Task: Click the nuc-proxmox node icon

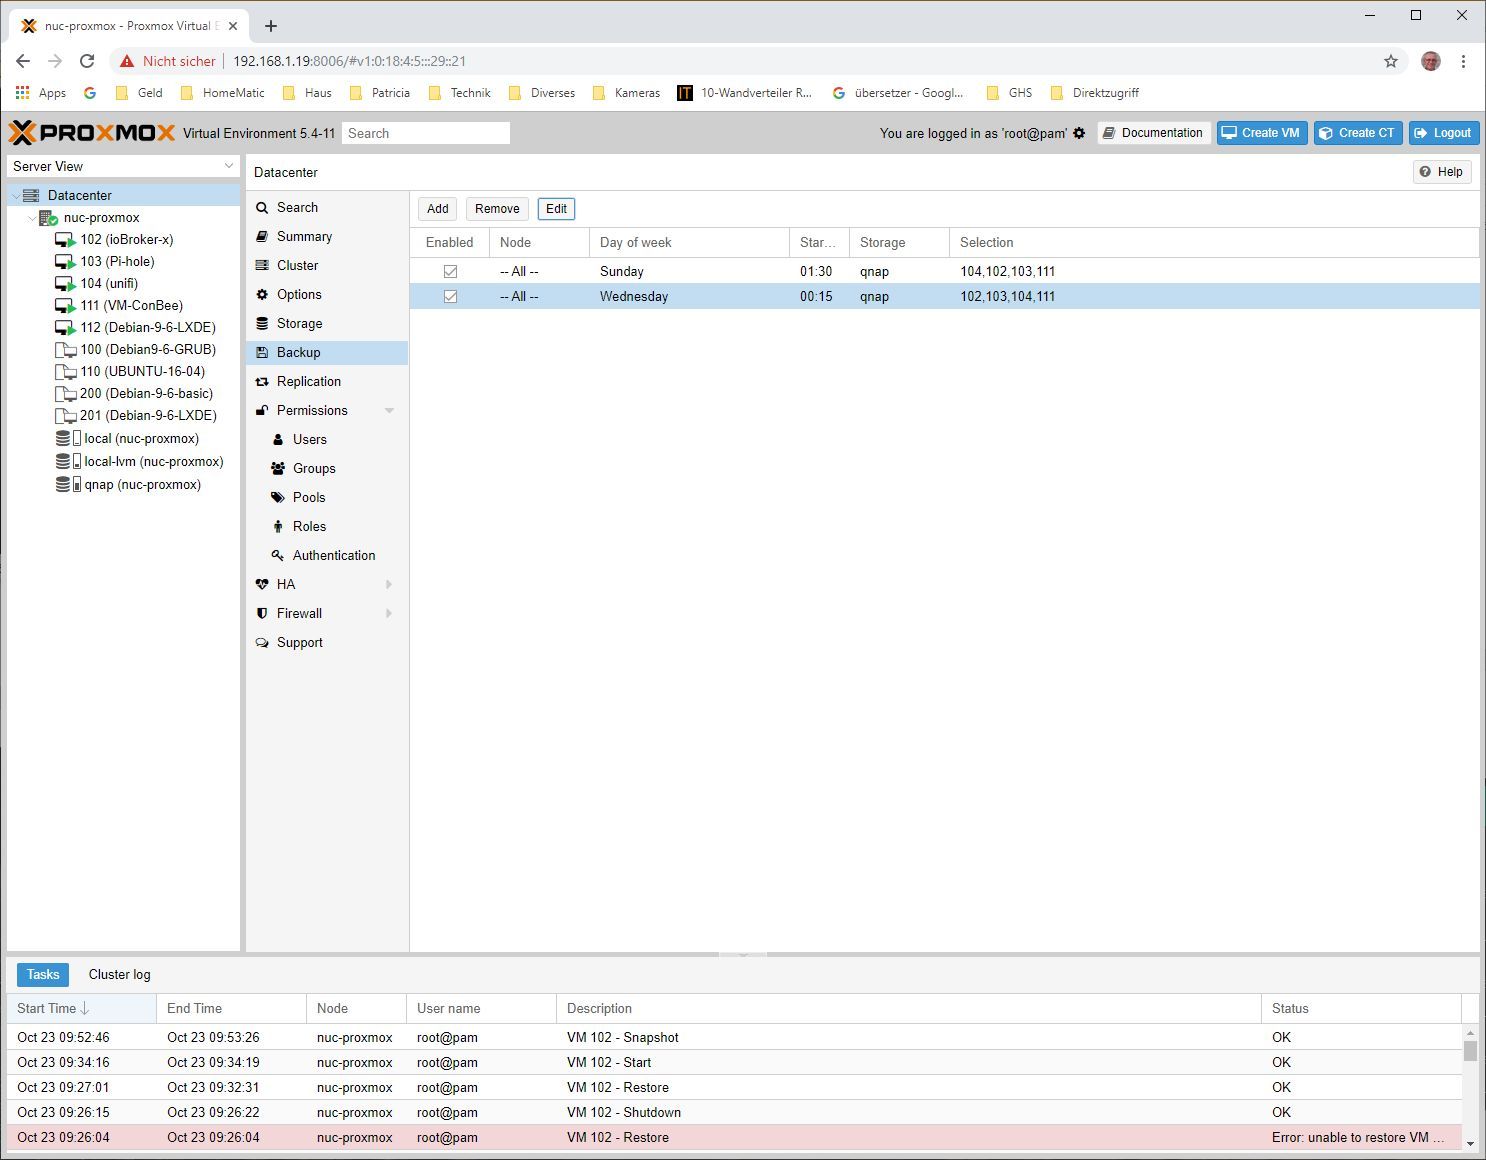Action: coord(48,218)
